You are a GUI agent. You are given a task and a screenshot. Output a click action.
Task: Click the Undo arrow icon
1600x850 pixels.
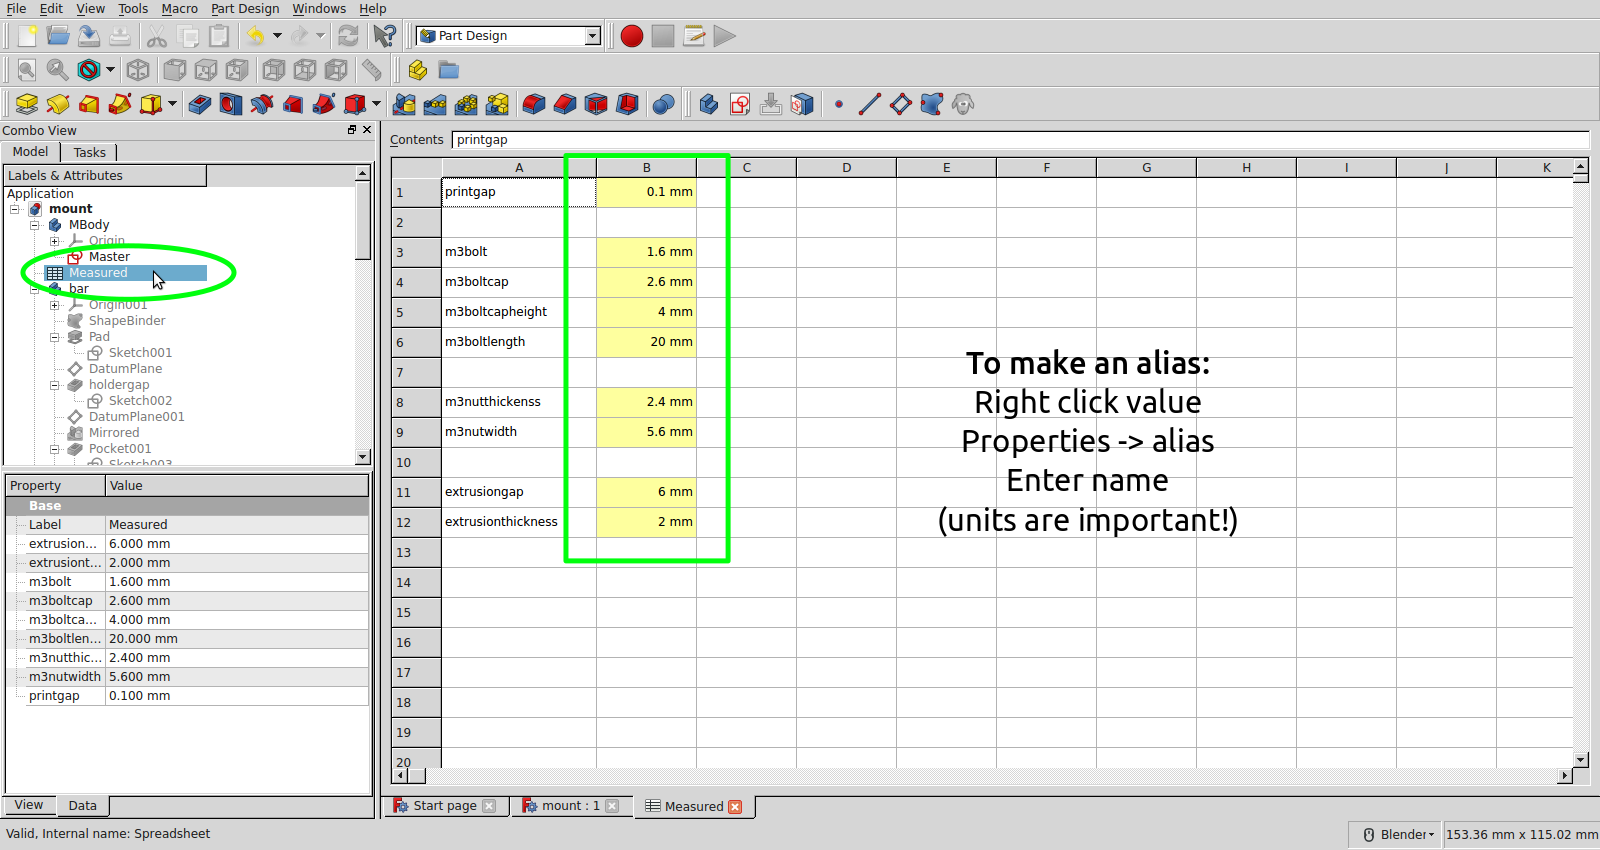(x=256, y=36)
